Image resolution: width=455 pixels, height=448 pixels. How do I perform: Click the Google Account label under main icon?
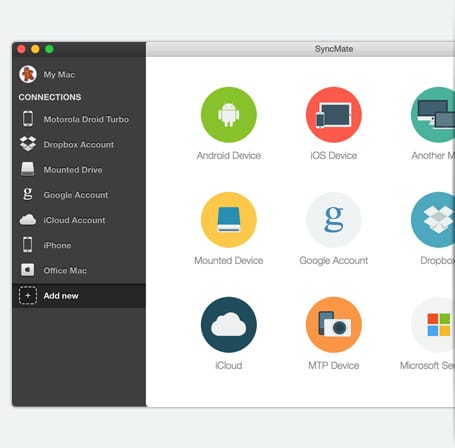(334, 261)
